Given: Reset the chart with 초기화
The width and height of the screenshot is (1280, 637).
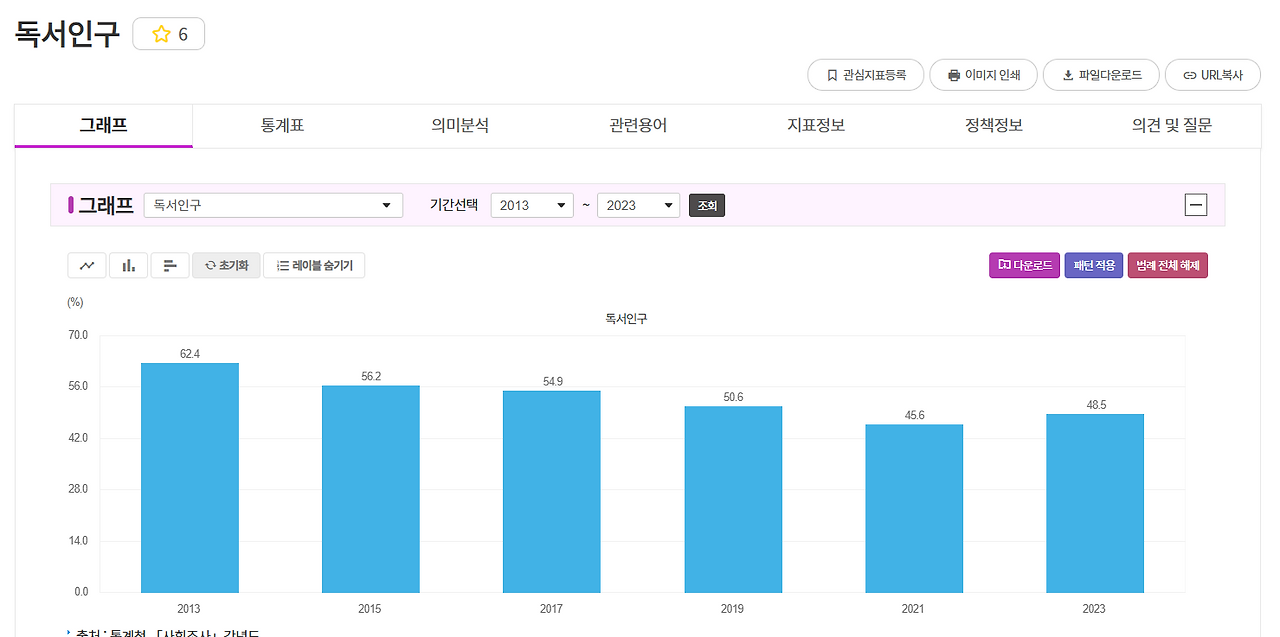Looking at the screenshot, I should (226, 265).
